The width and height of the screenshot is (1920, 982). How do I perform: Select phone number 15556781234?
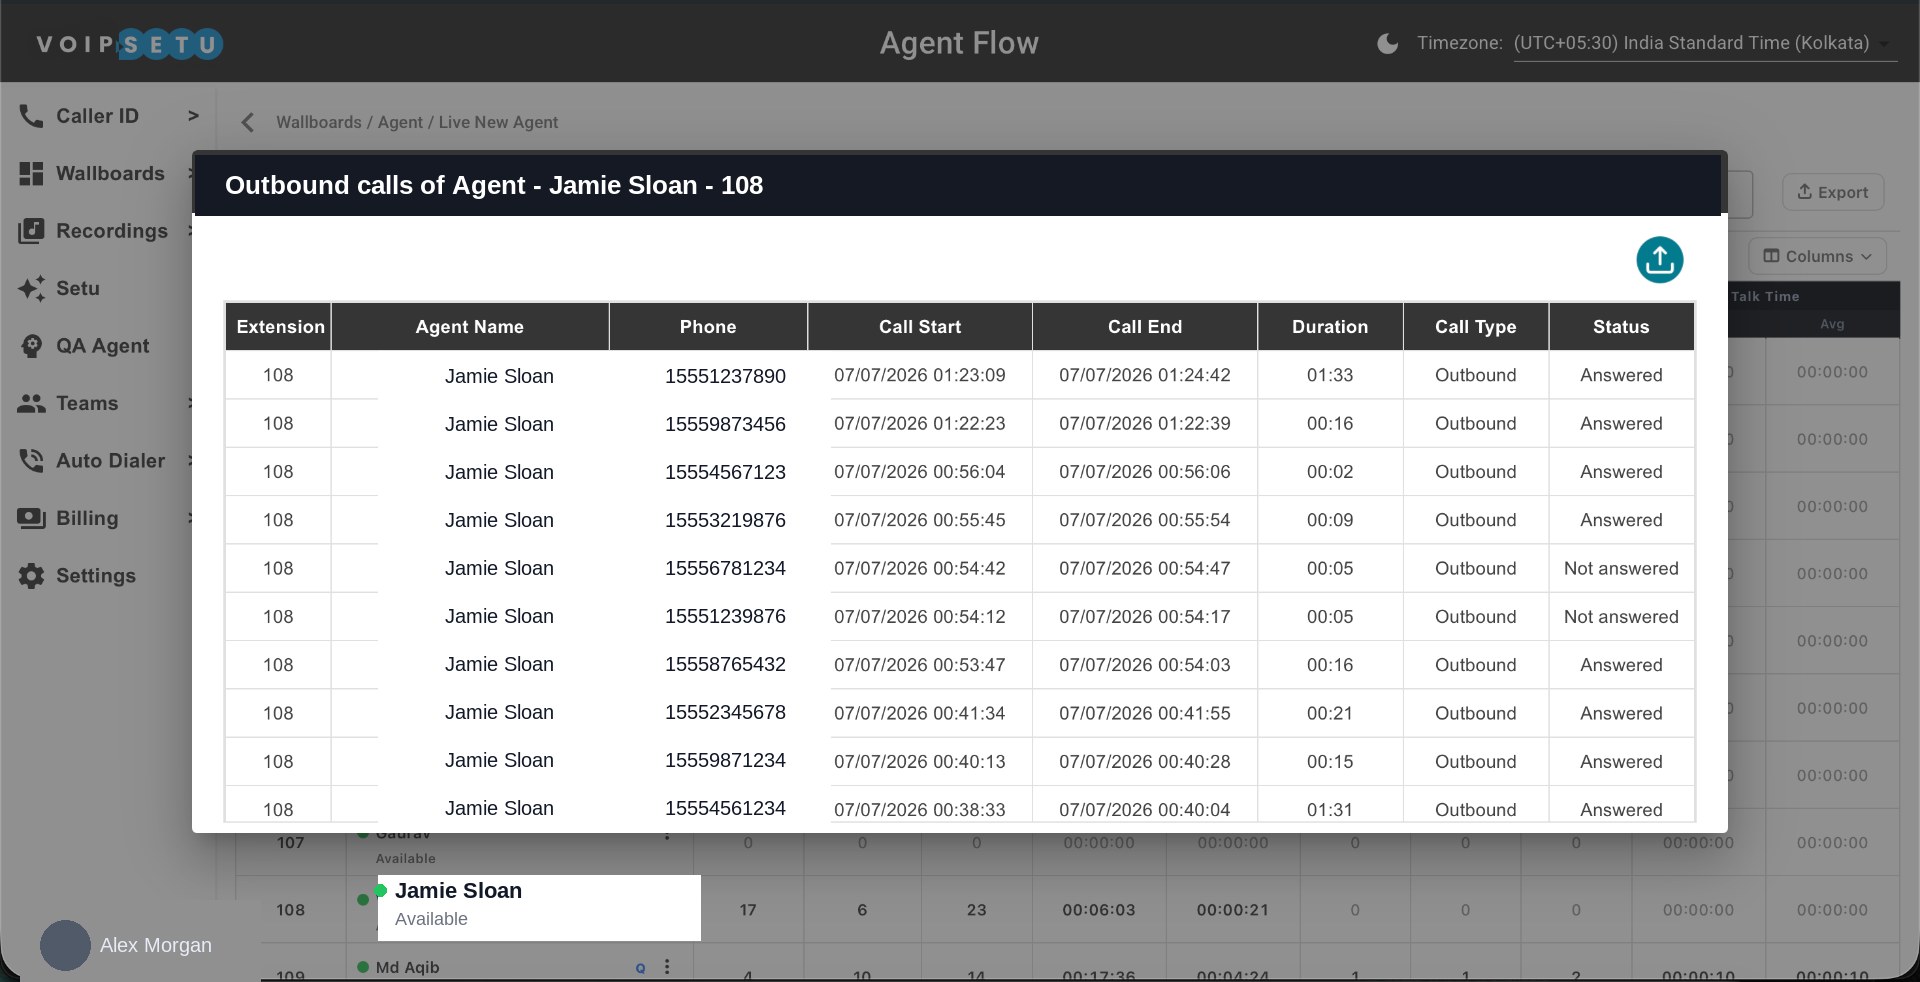(725, 568)
